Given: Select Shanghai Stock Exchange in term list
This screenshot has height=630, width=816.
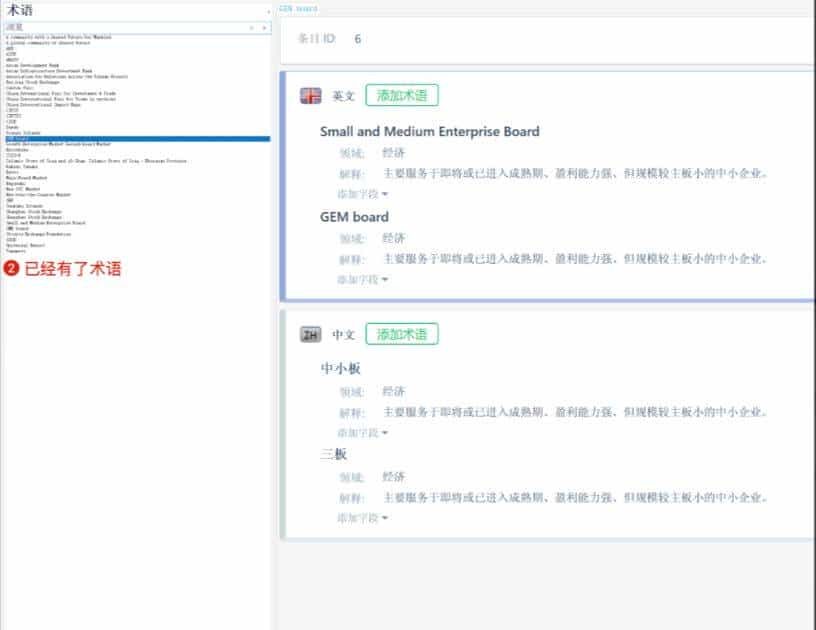Looking at the screenshot, I should point(34,212).
